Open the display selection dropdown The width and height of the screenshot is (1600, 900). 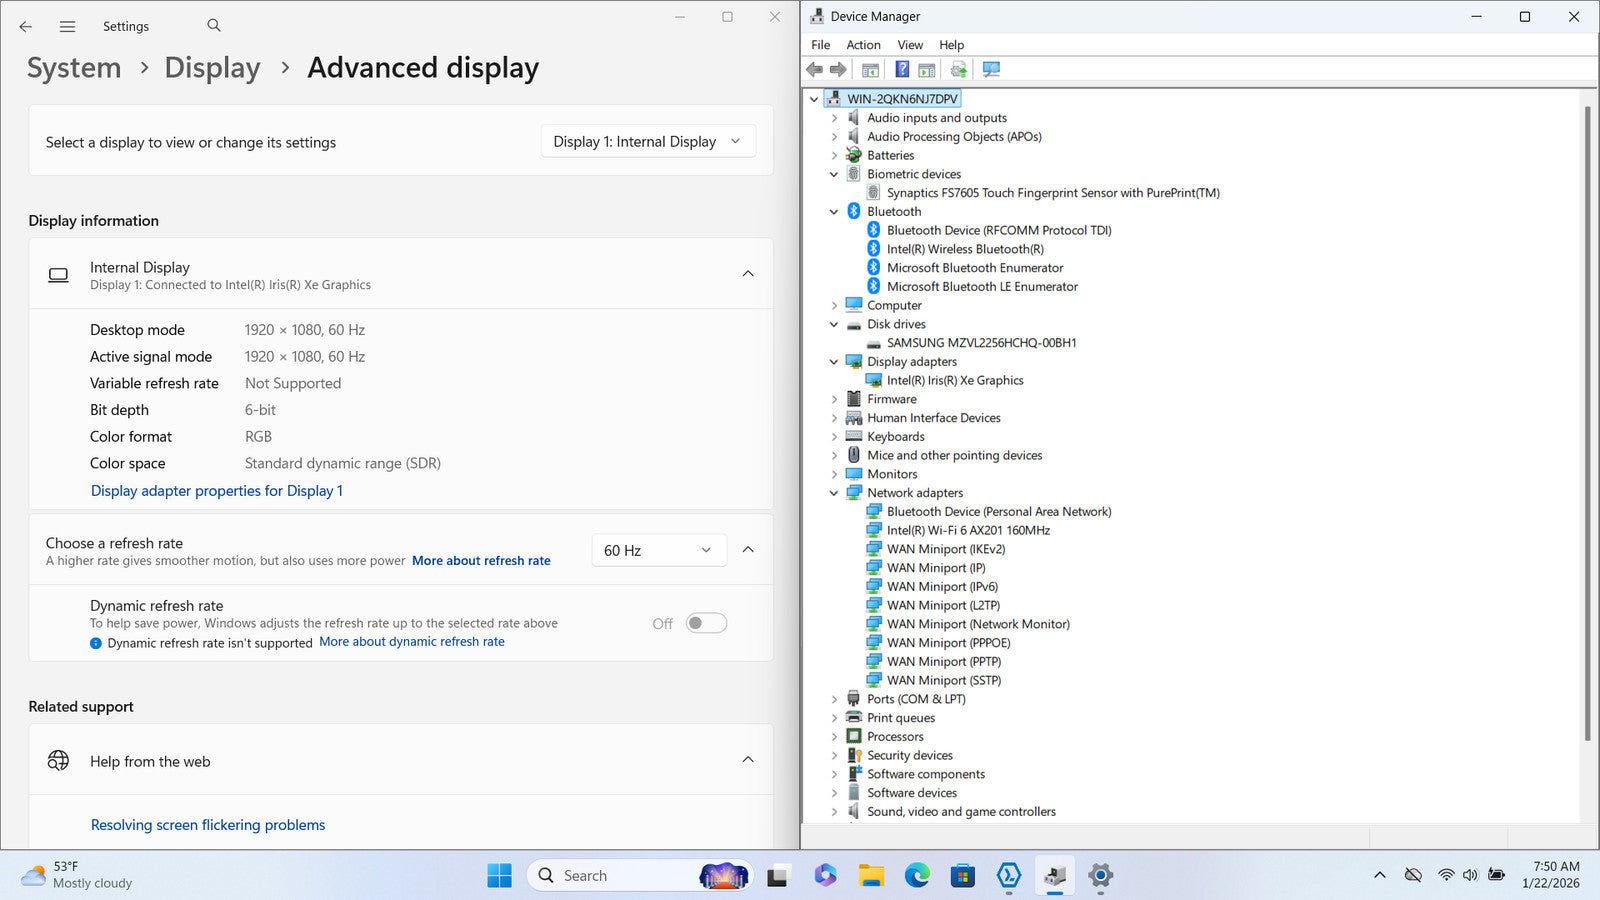647,142
